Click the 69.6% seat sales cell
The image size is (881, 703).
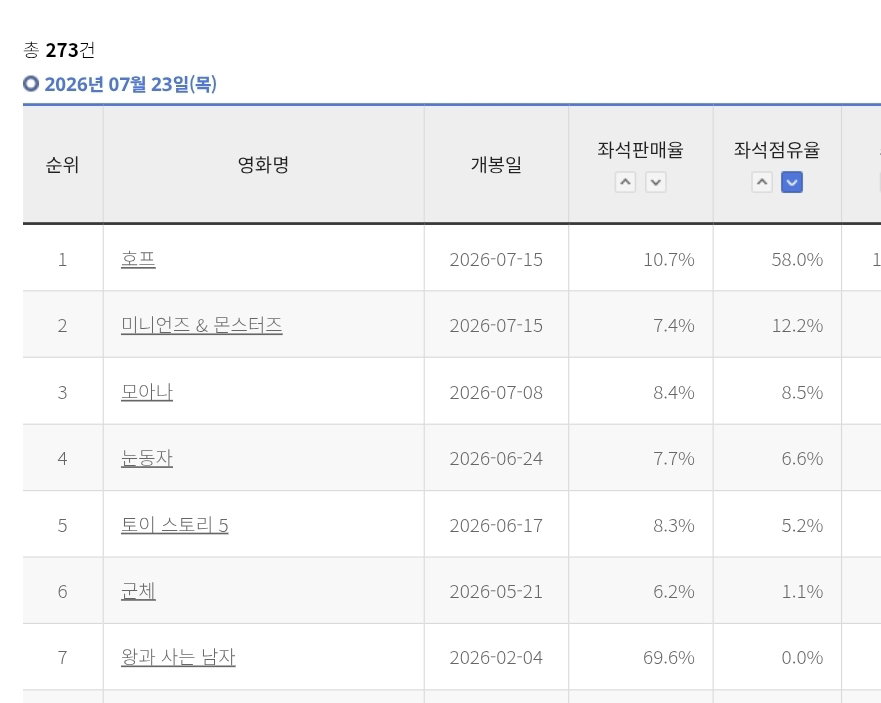point(641,657)
